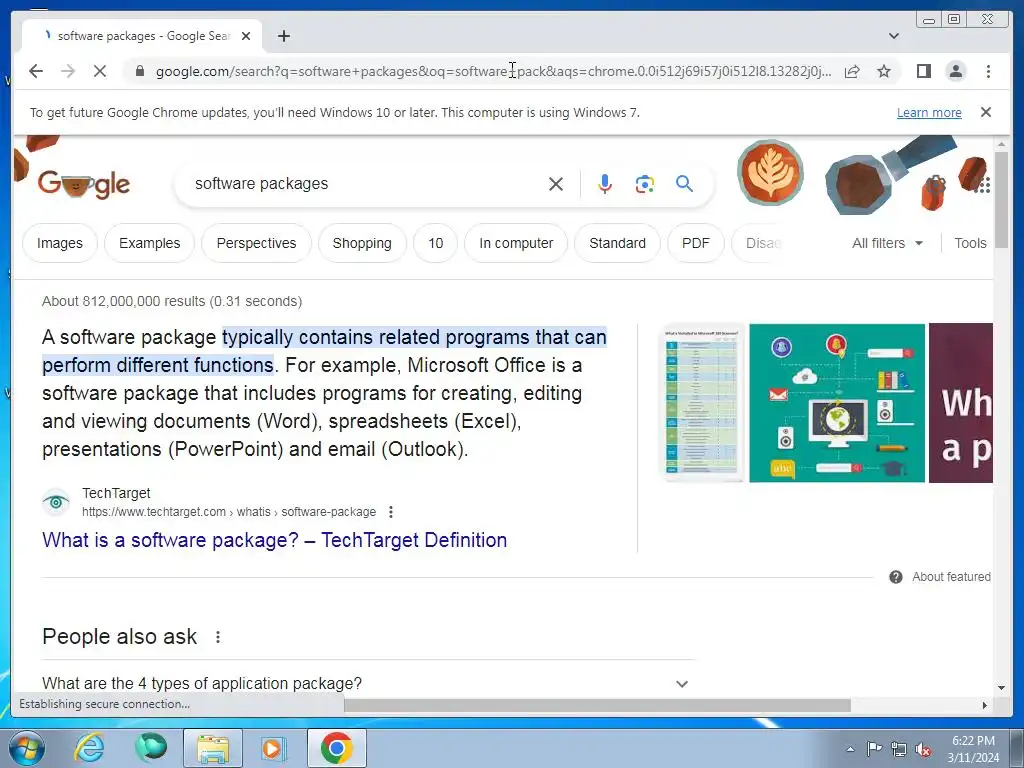Open the Google apps grid
This screenshot has height=768, width=1024.
click(x=982, y=185)
